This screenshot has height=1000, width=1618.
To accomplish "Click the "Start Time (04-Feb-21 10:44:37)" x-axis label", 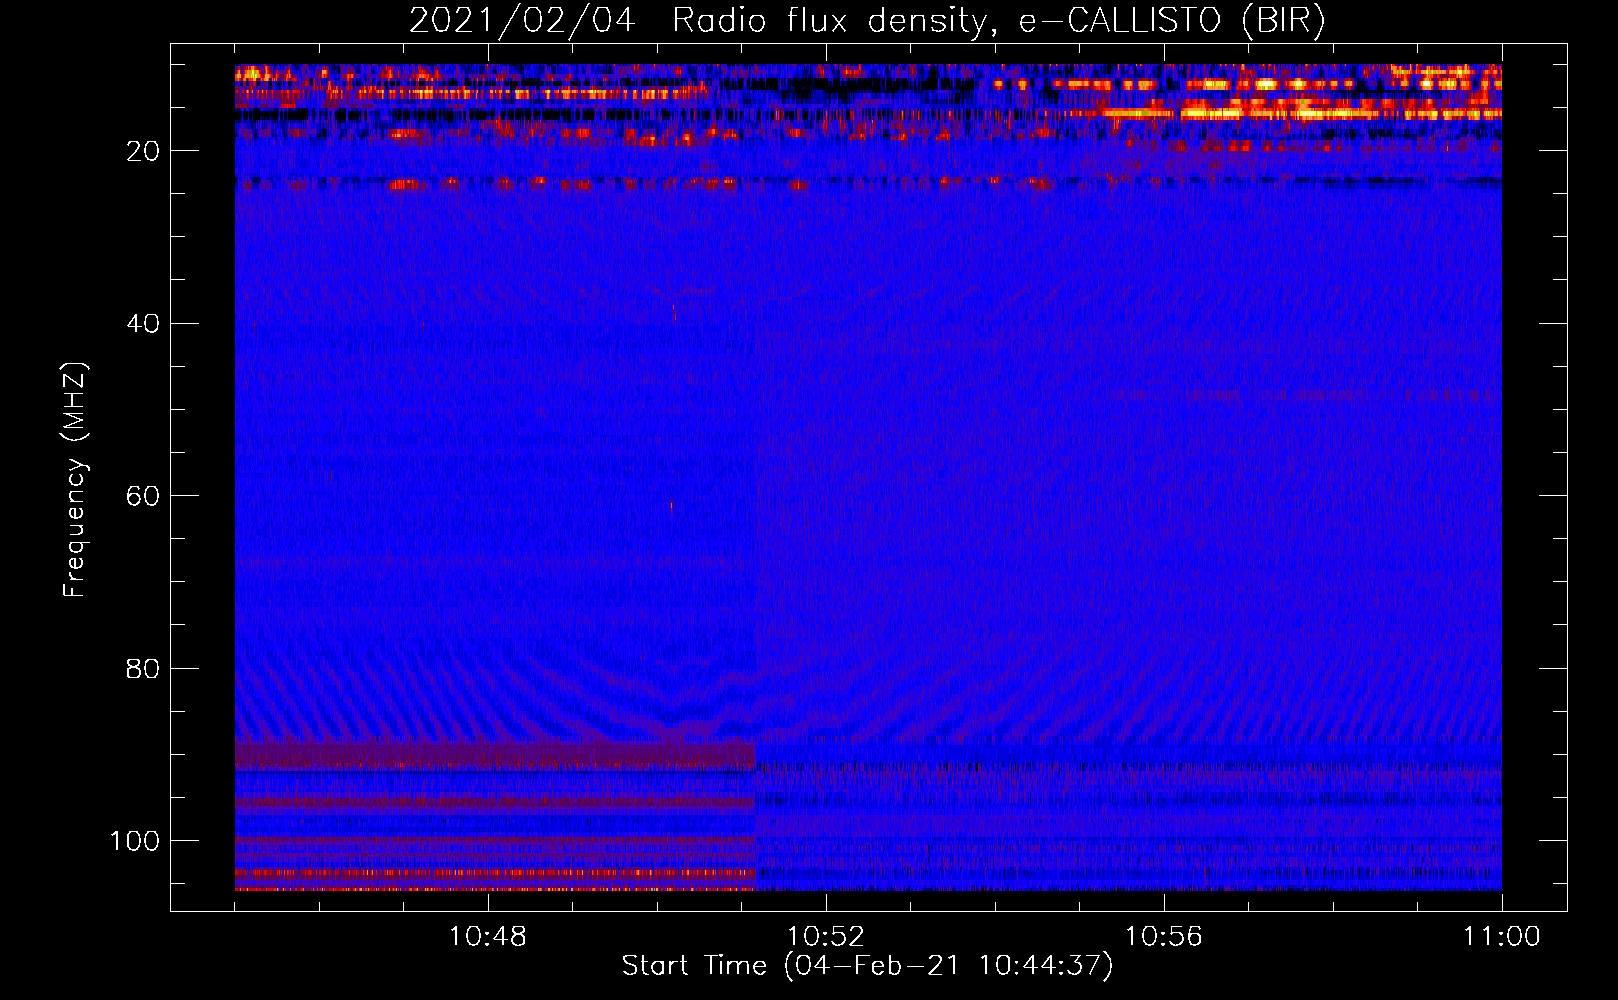I will 867,966.
